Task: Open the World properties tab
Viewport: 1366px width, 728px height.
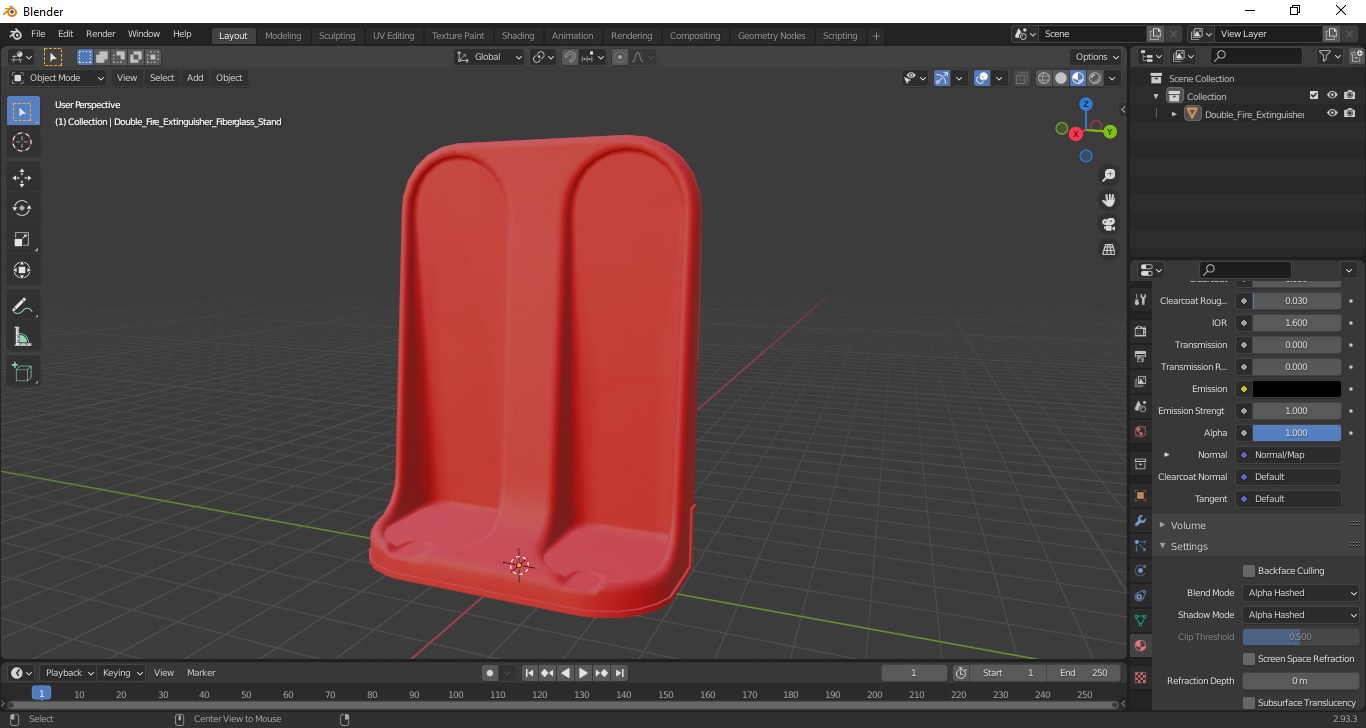Action: pos(1140,432)
